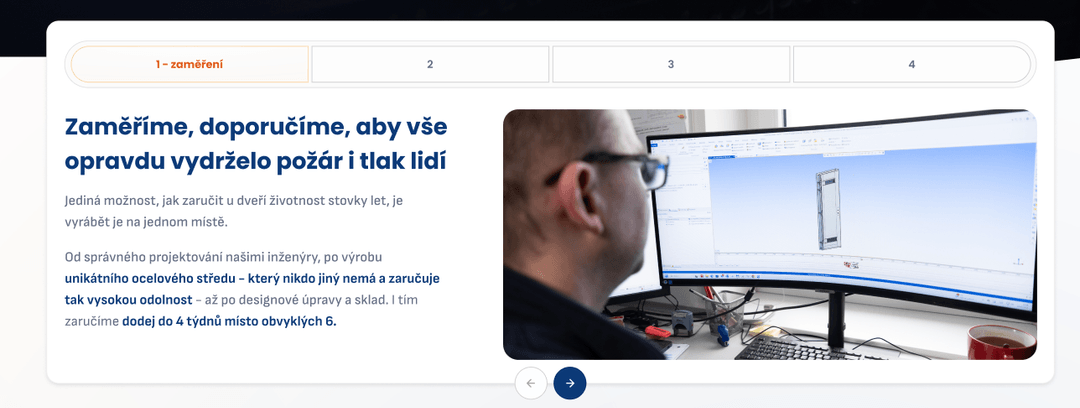Click the pen holder cup on the desk

tap(729, 310)
